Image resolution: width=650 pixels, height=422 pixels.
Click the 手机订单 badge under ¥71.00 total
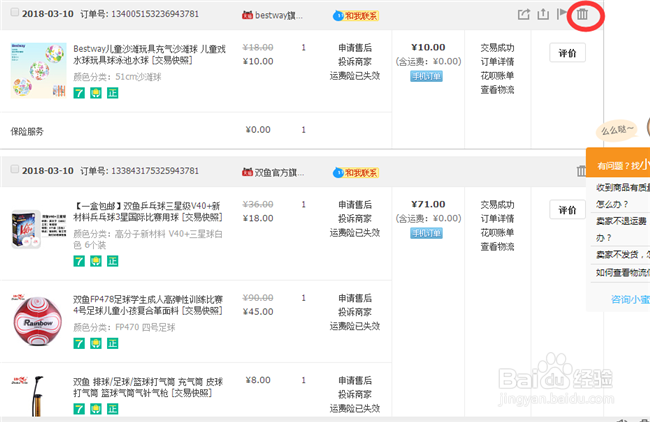coord(427,233)
